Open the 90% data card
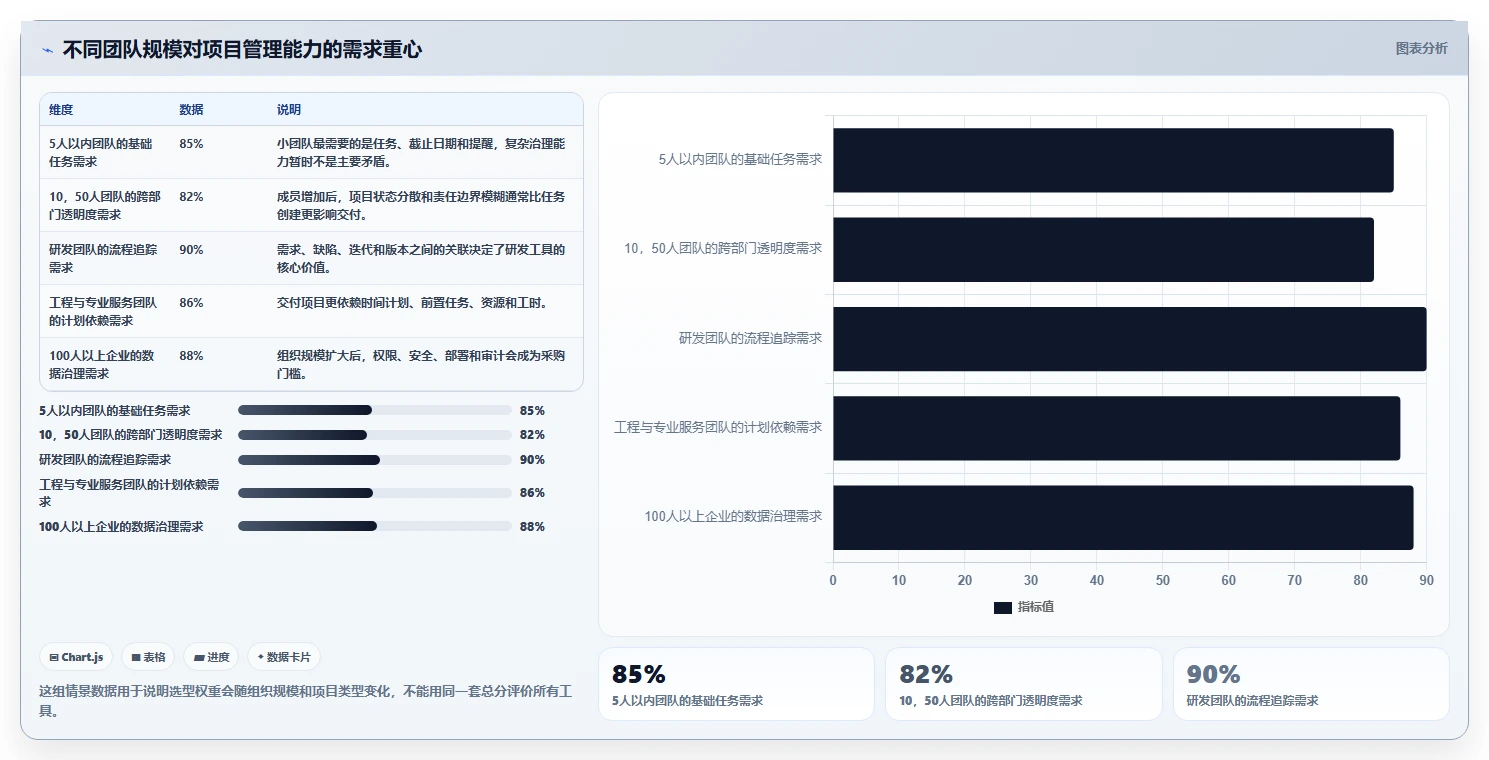Image resolution: width=1489 pixels, height=760 pixels. pyautogui.click(x=1311, y=684)
